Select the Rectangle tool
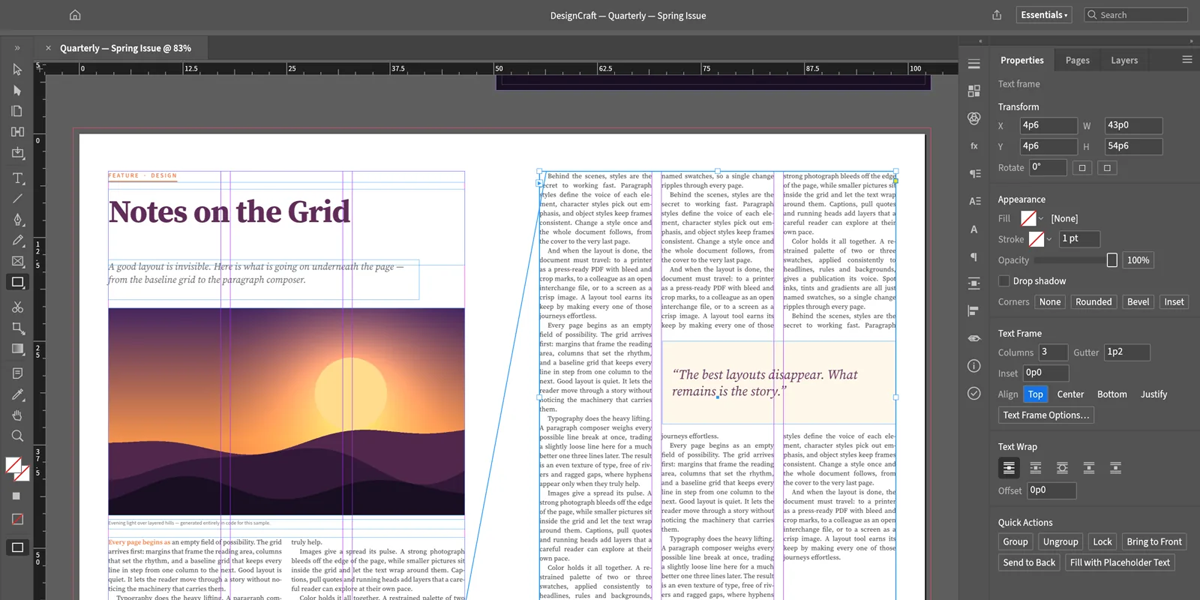1200x600 pixels. [x=17, y=283]
